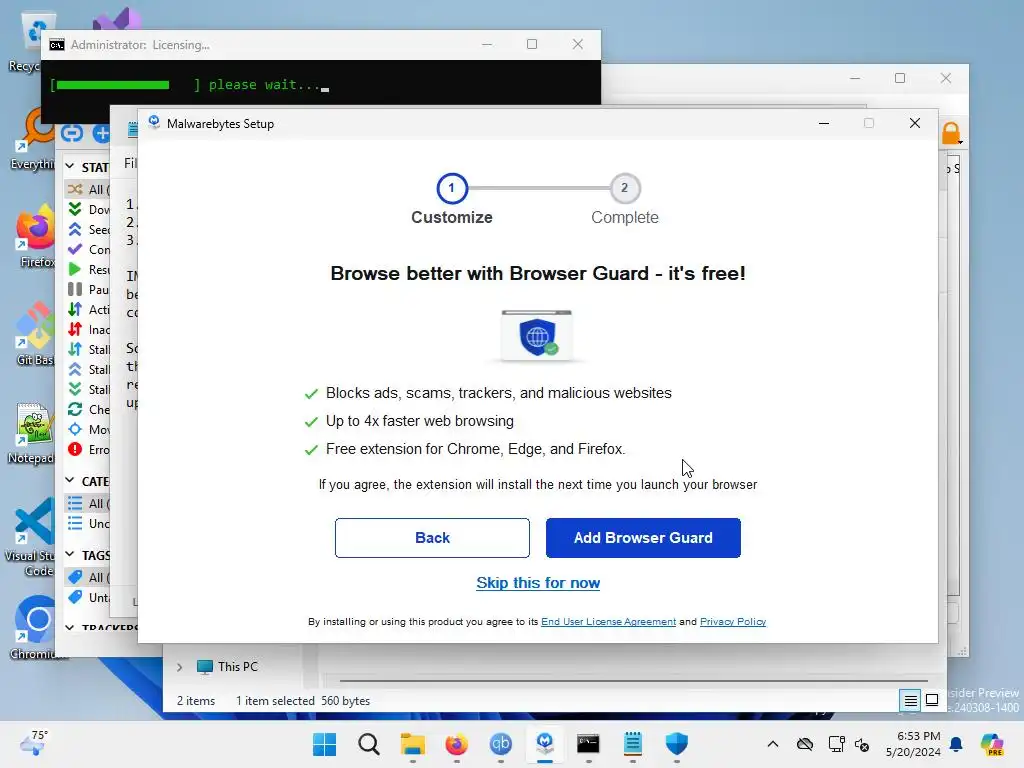Open Firefox desktop shortcut
Screen dimensions: 1024x768
[36, 236]
